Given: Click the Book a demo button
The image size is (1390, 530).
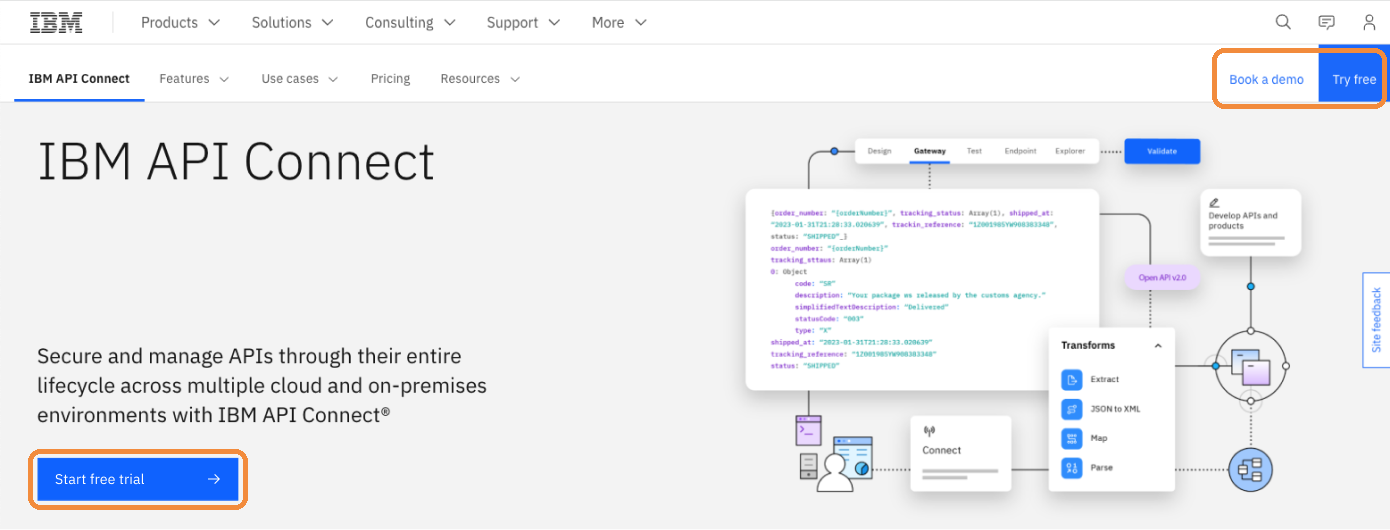Looking at the screenshot, I should pos(1266,79).
